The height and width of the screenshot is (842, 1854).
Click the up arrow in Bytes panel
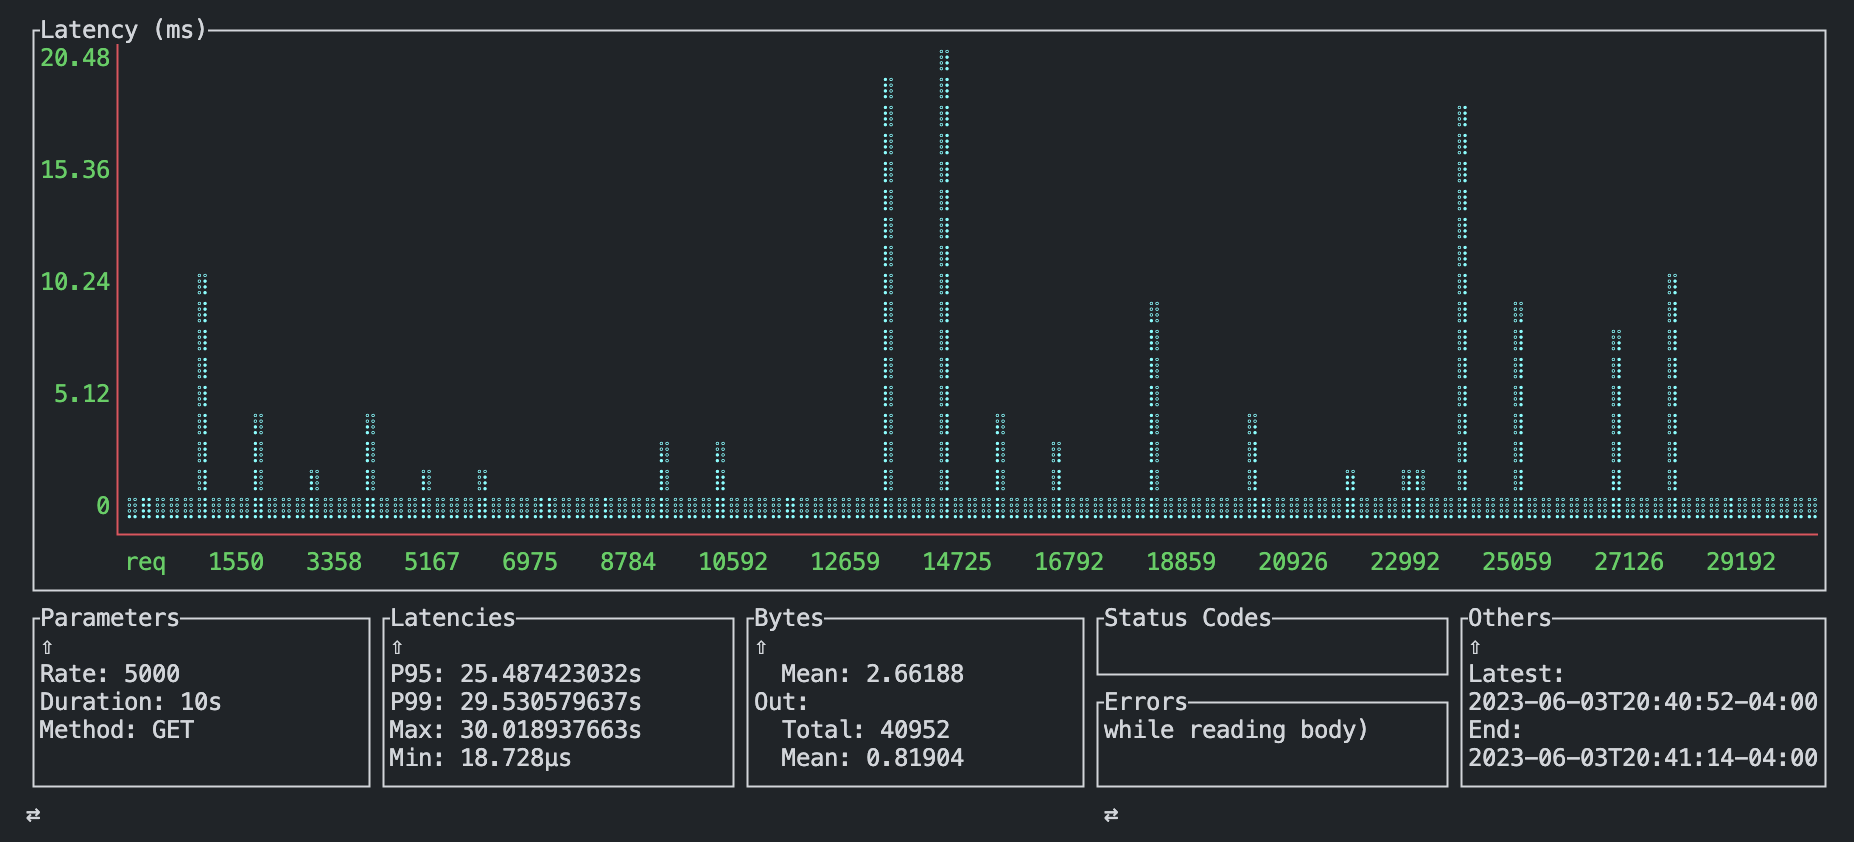[761, 647]
